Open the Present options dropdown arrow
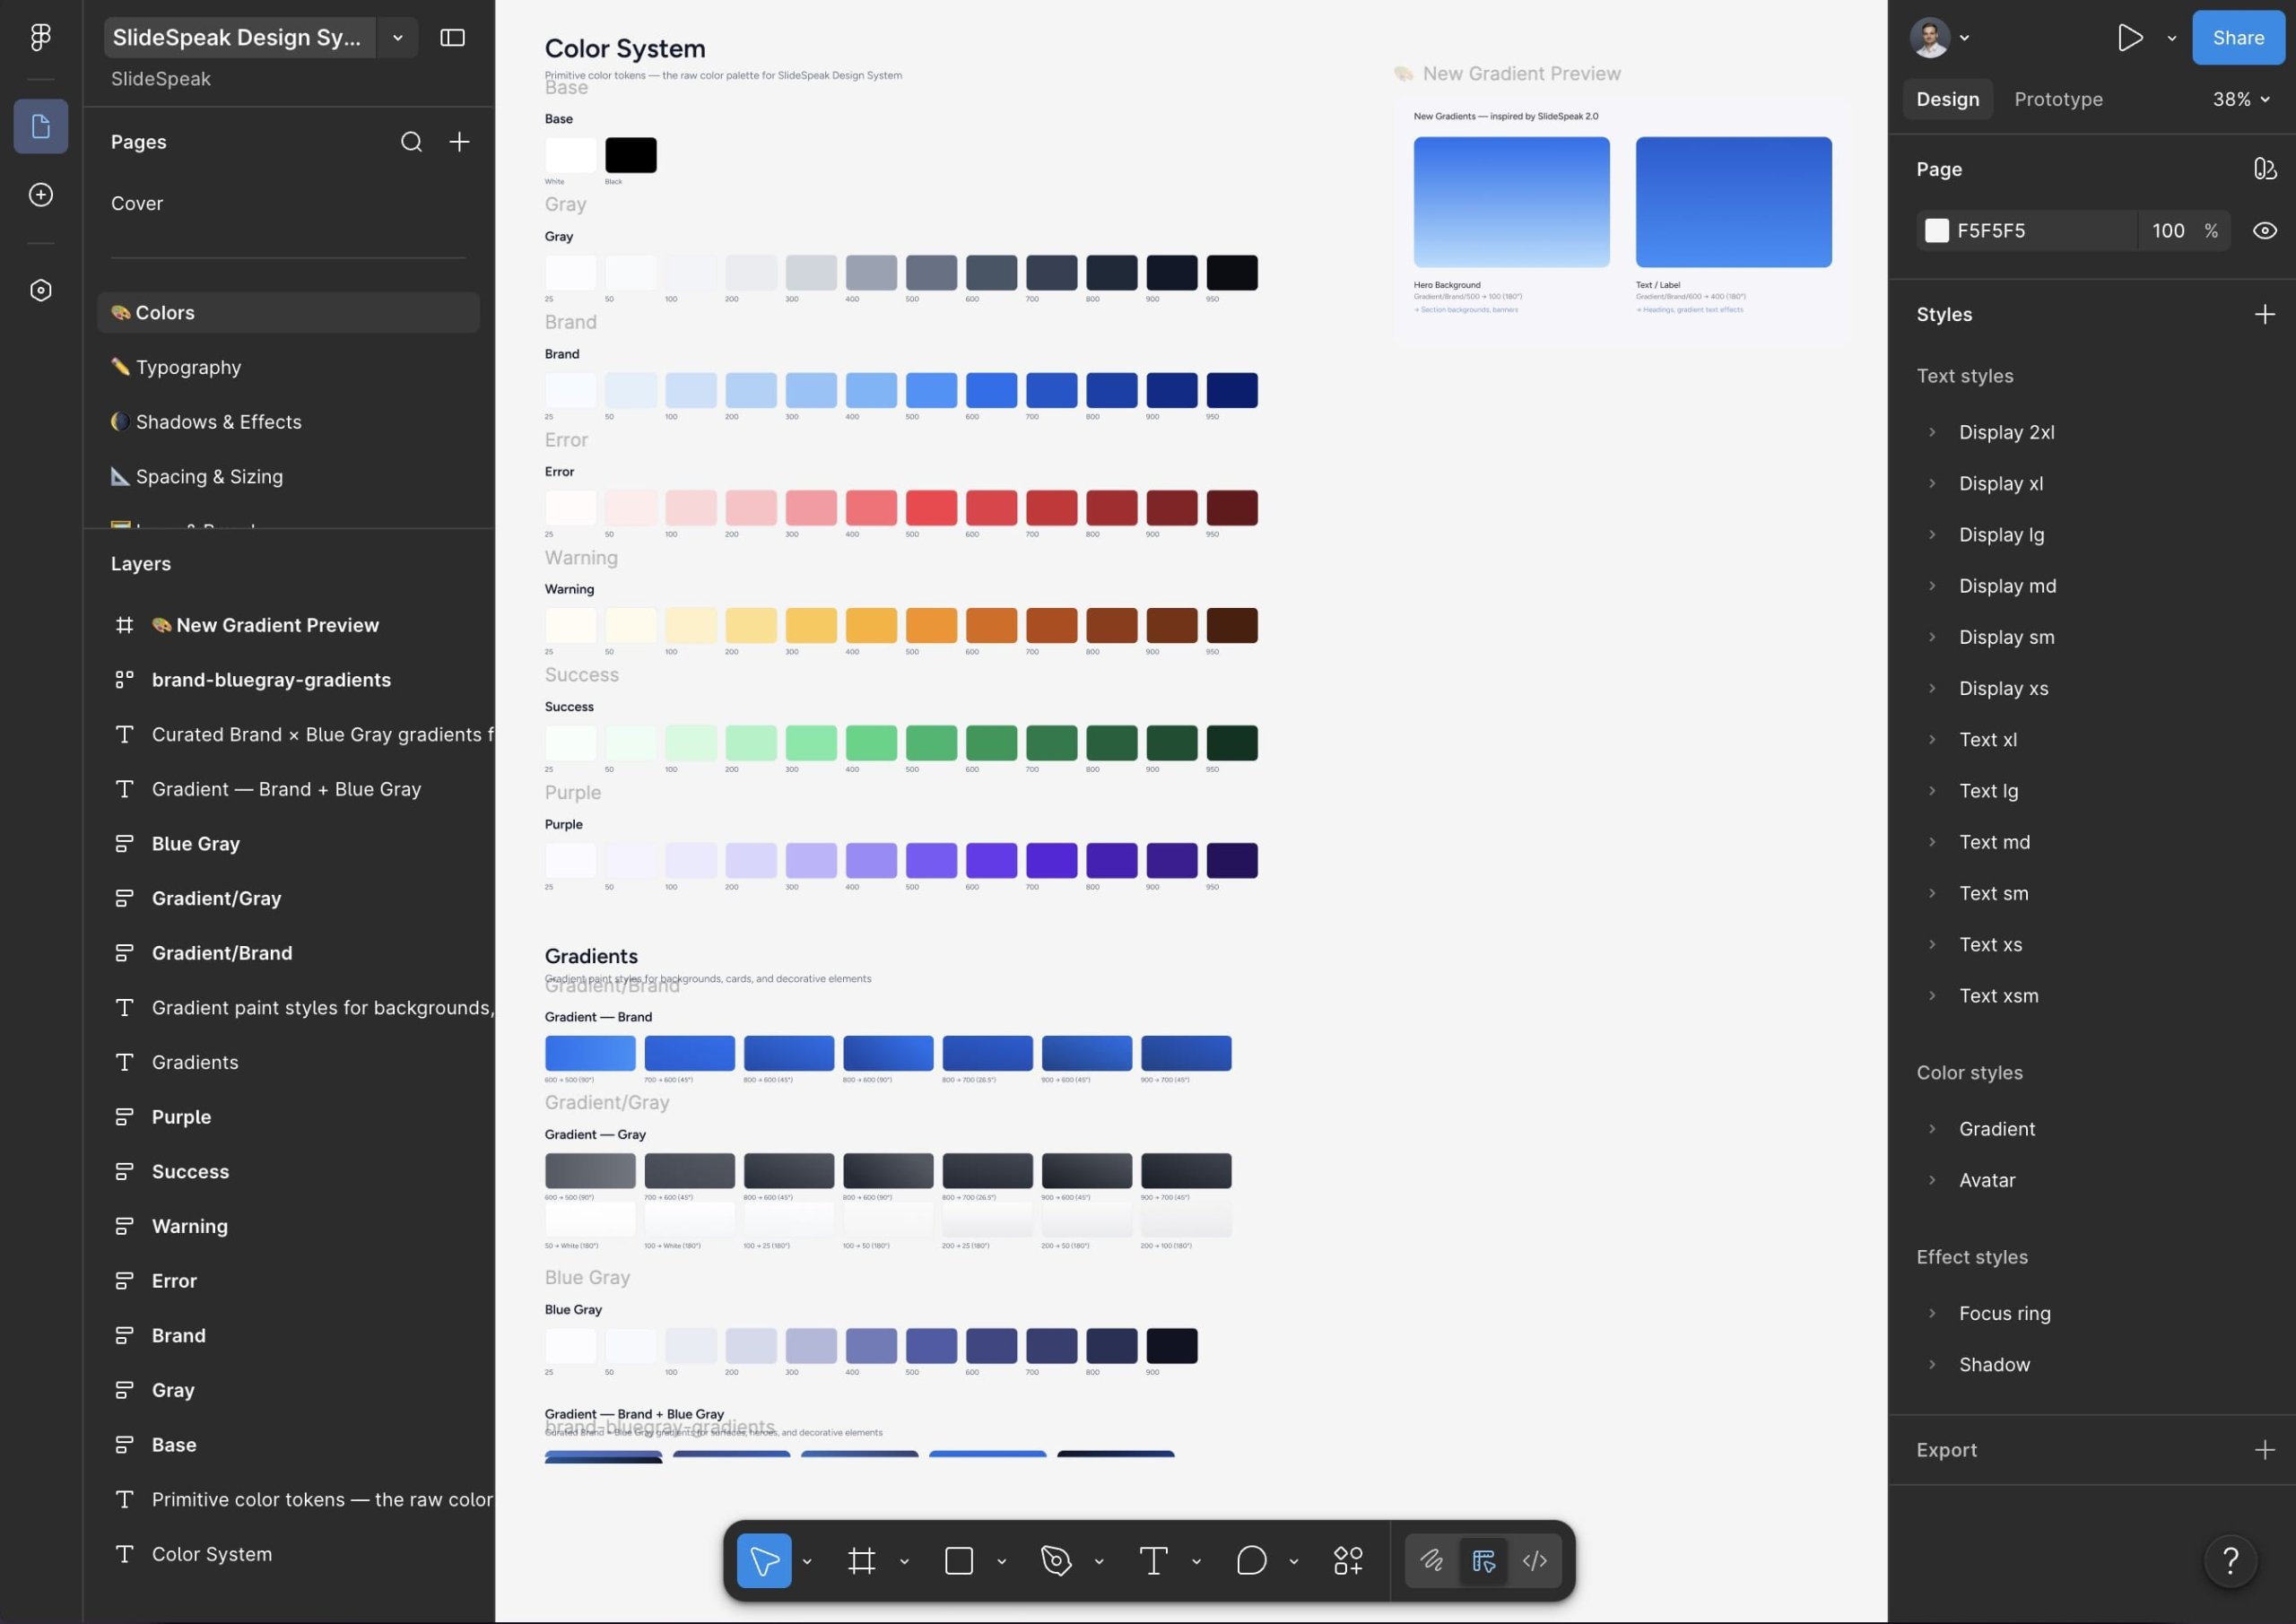The image size is (2296, 1624). point(2172,38)
